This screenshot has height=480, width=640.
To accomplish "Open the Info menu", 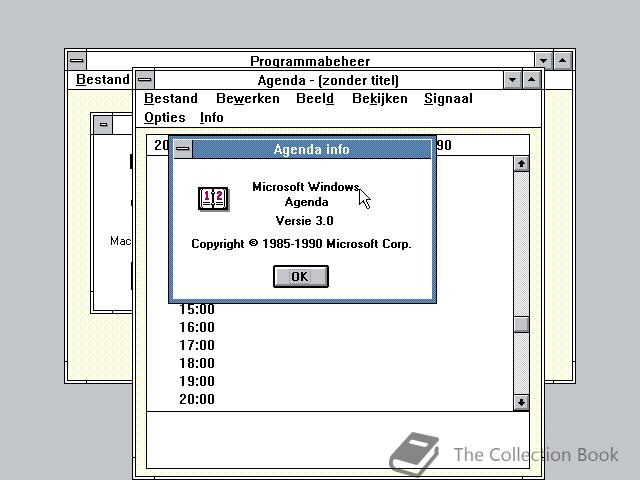I will [x=211, y=118].
